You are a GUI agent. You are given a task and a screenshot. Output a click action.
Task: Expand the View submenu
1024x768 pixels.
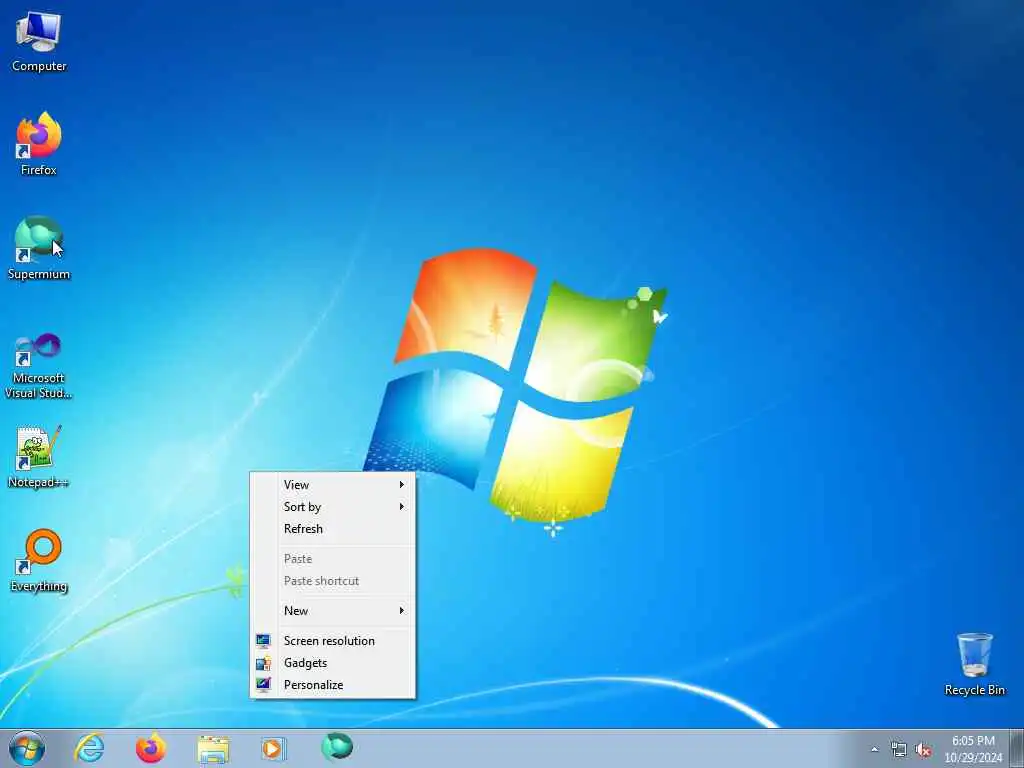(332, 485)
